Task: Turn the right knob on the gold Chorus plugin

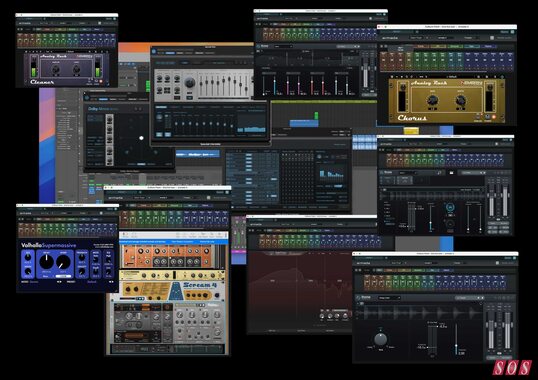Action: pyautogui.click(x=460, y=100)
